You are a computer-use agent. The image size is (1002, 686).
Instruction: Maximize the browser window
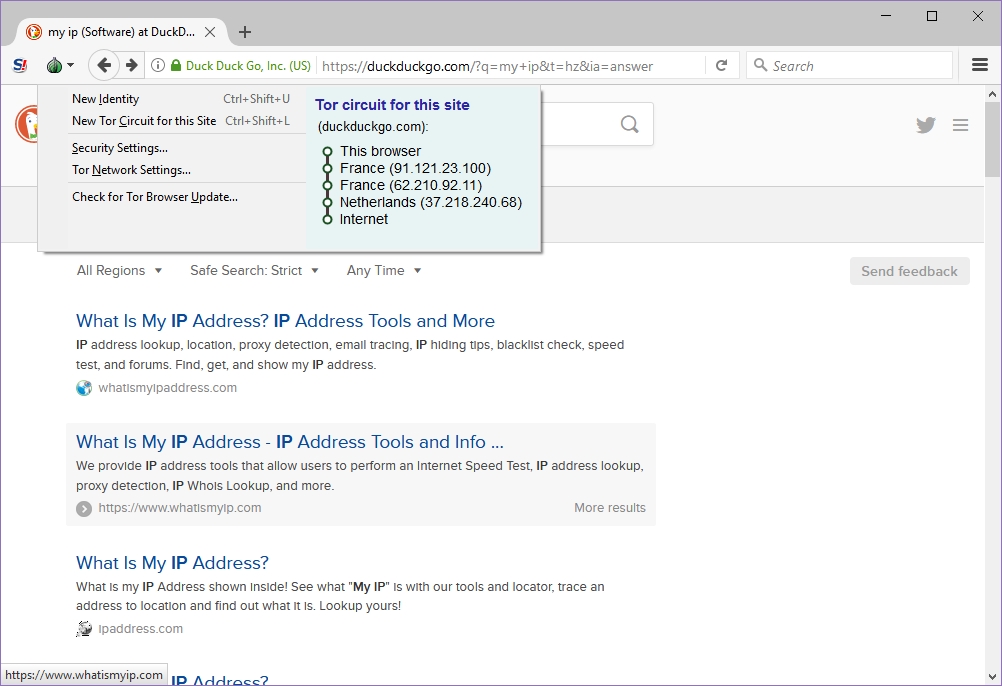pos(932,16)
